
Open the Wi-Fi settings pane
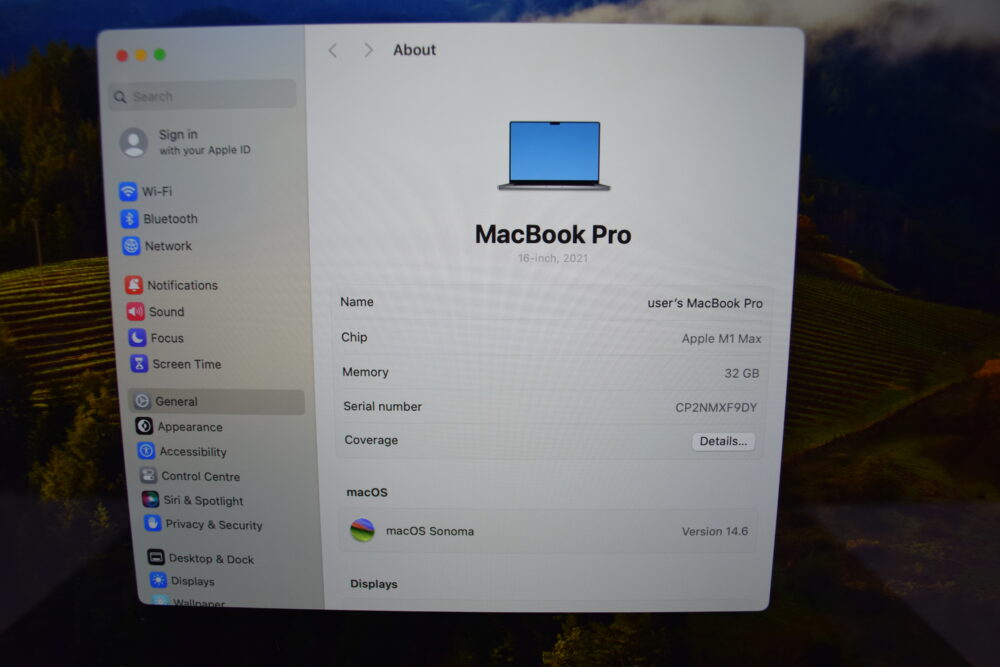point(207,191)
